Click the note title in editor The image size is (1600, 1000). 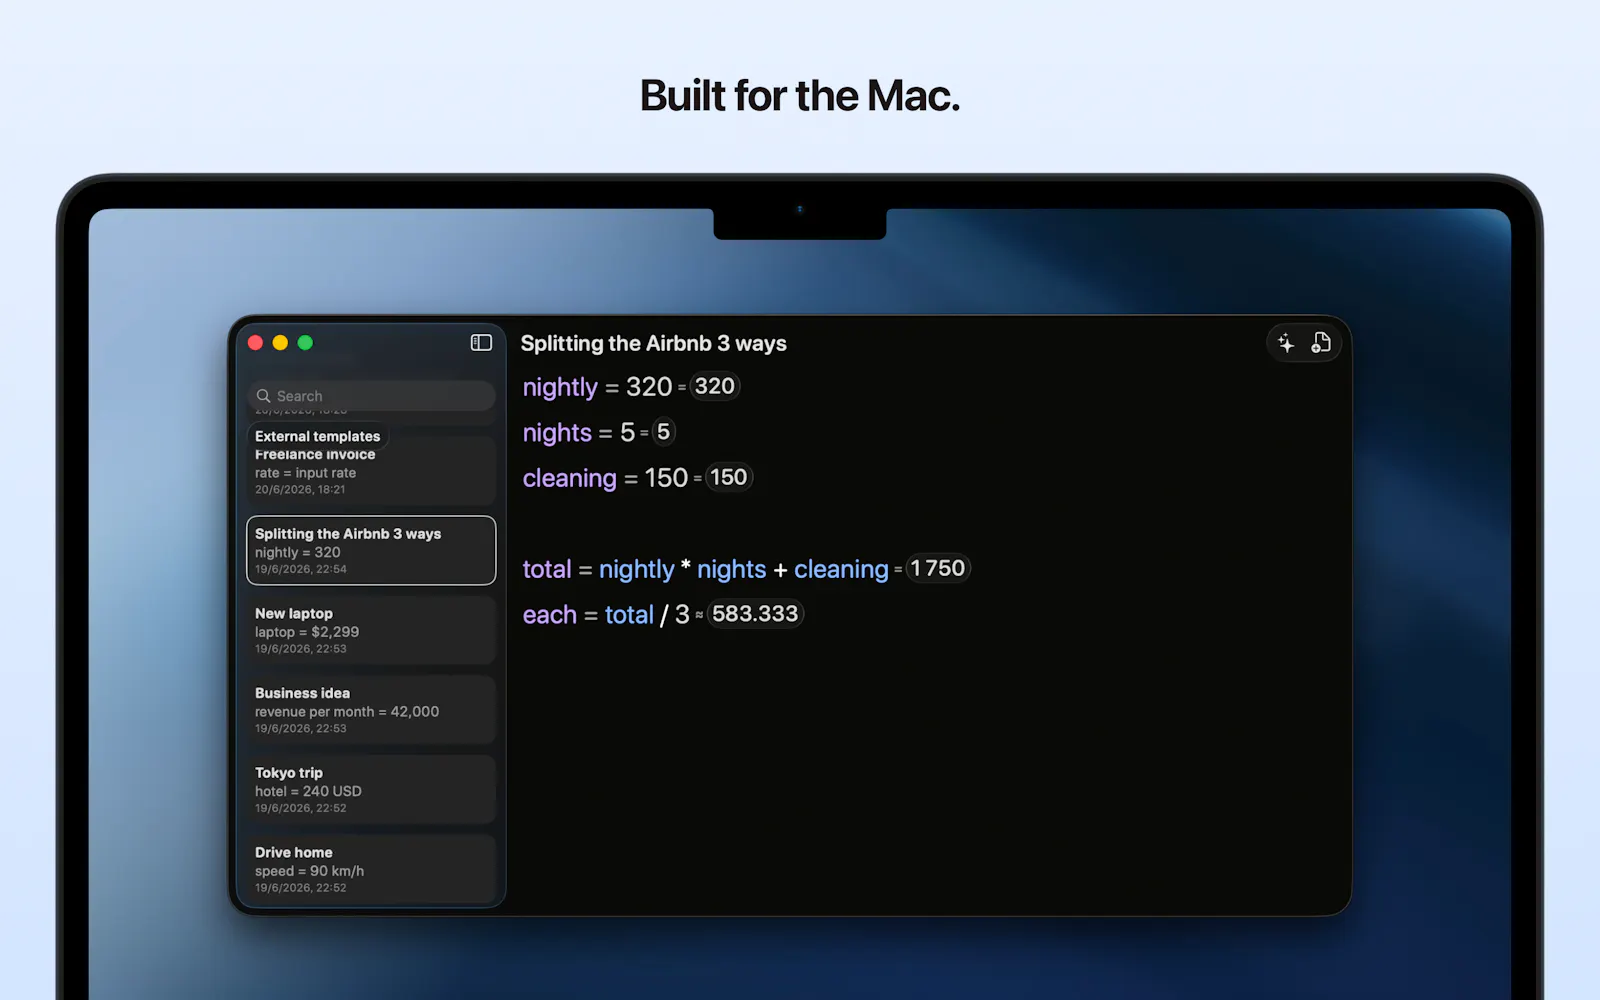click(653, 343)
